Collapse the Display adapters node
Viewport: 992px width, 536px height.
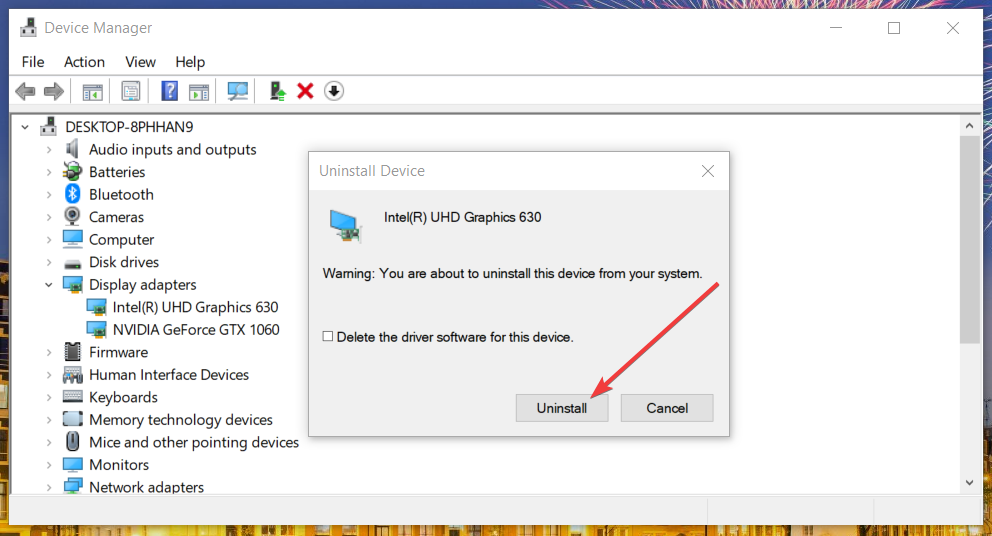click(49, 285)
